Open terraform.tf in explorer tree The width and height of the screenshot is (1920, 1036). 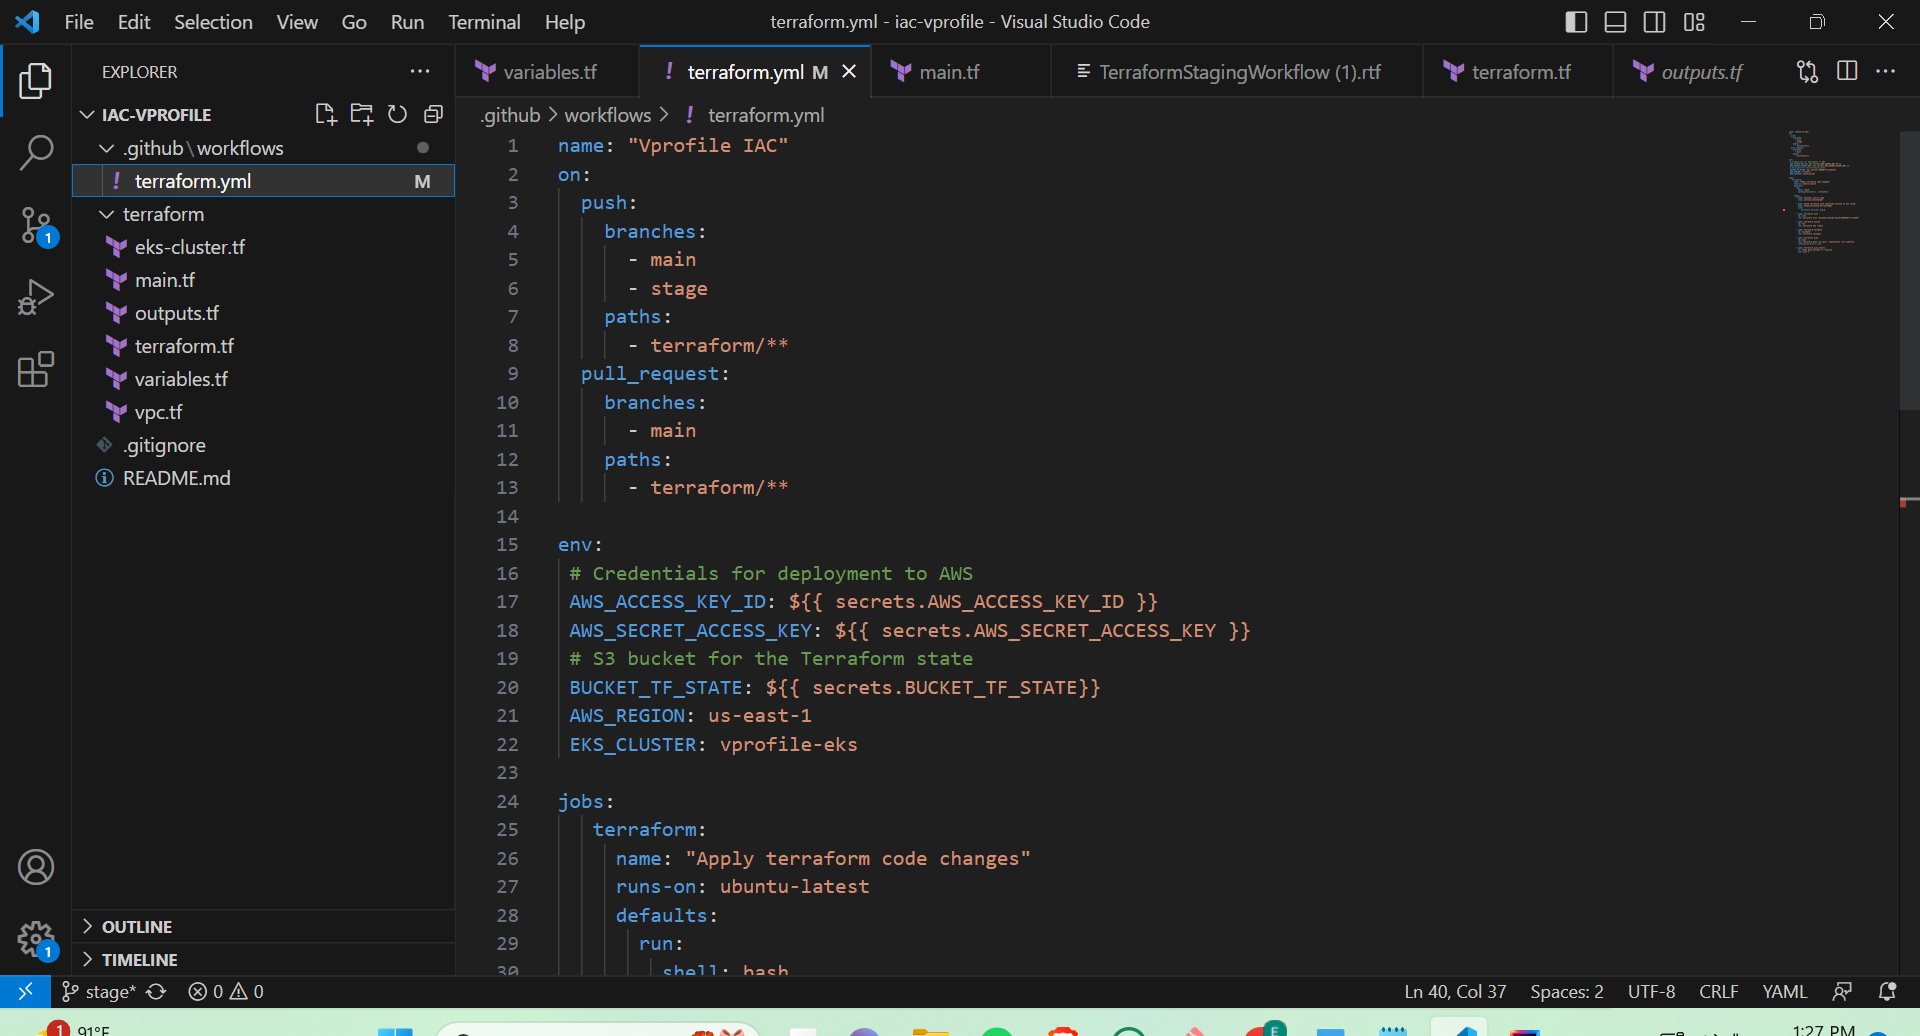coord(264,346)
